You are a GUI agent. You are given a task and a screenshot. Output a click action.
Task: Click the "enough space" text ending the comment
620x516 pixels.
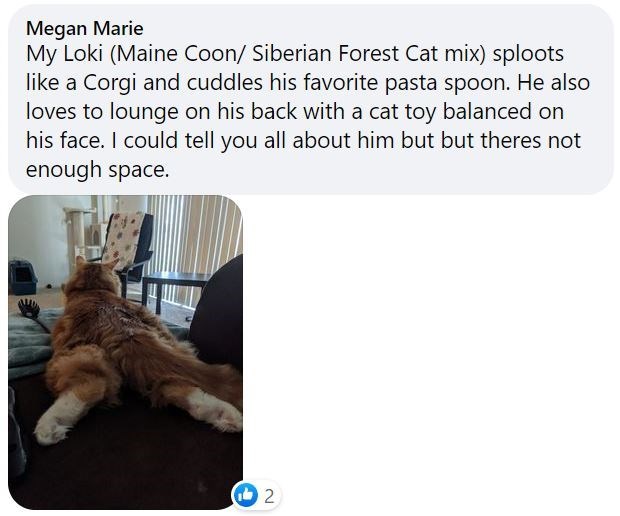96,169
